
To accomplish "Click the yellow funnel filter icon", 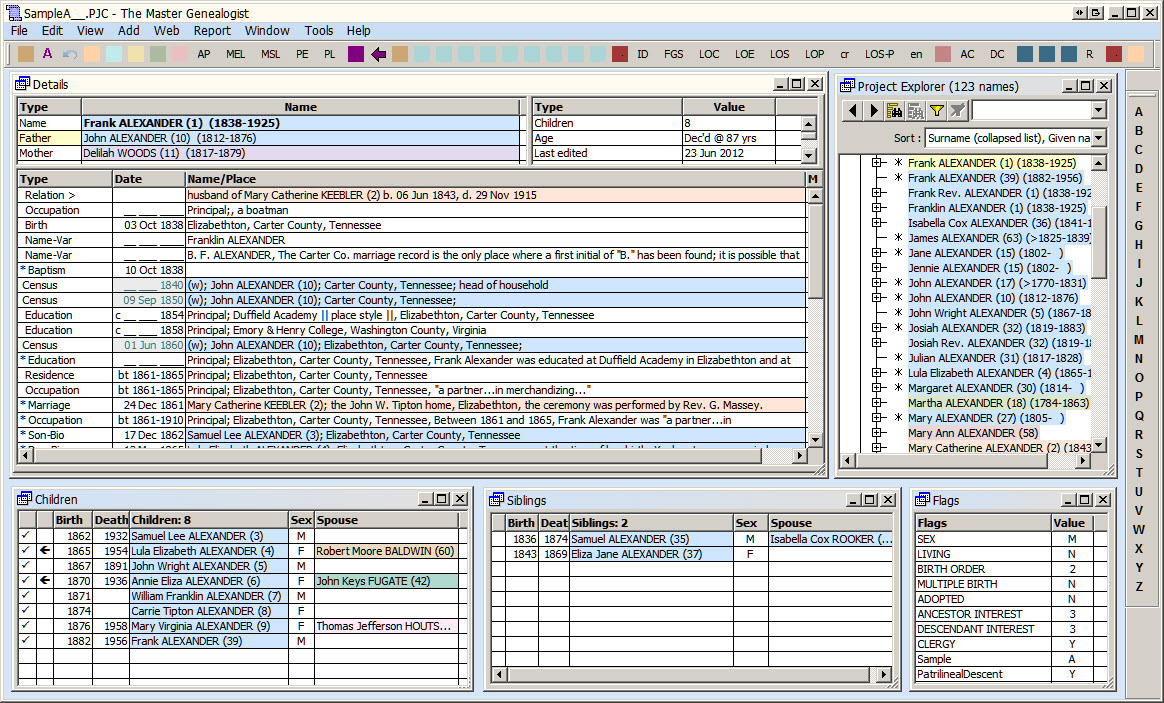I will click(x=937, y=111).
